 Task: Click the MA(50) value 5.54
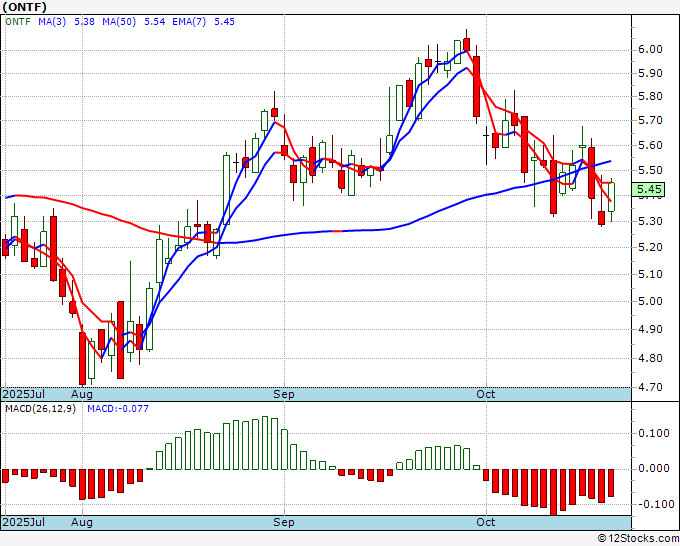click(x=154, y=22)
